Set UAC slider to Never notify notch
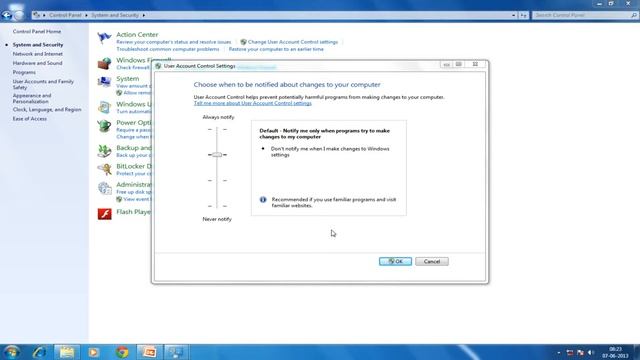 pyautogui.click(x=217, y=206)
